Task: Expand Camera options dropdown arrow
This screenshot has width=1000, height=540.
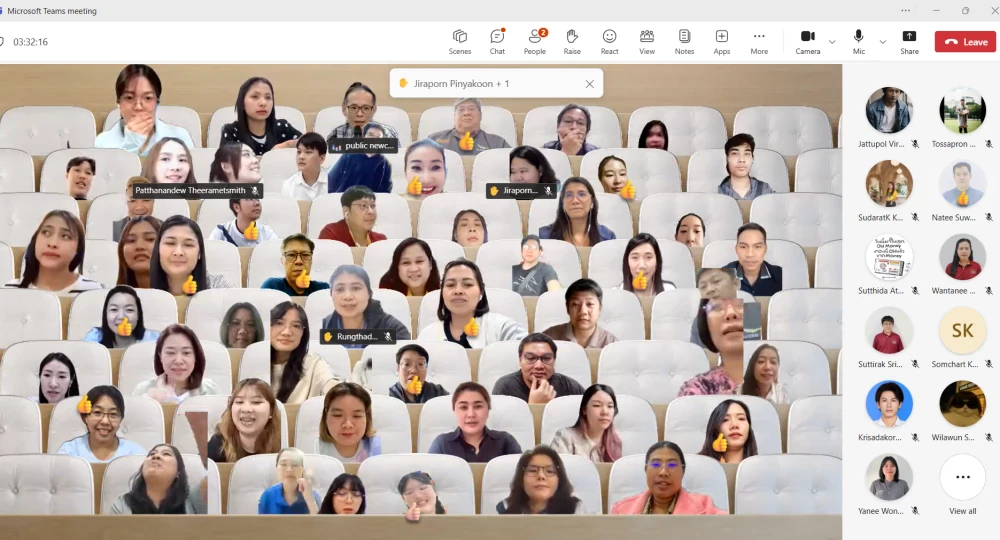Action: pos(832,42)
